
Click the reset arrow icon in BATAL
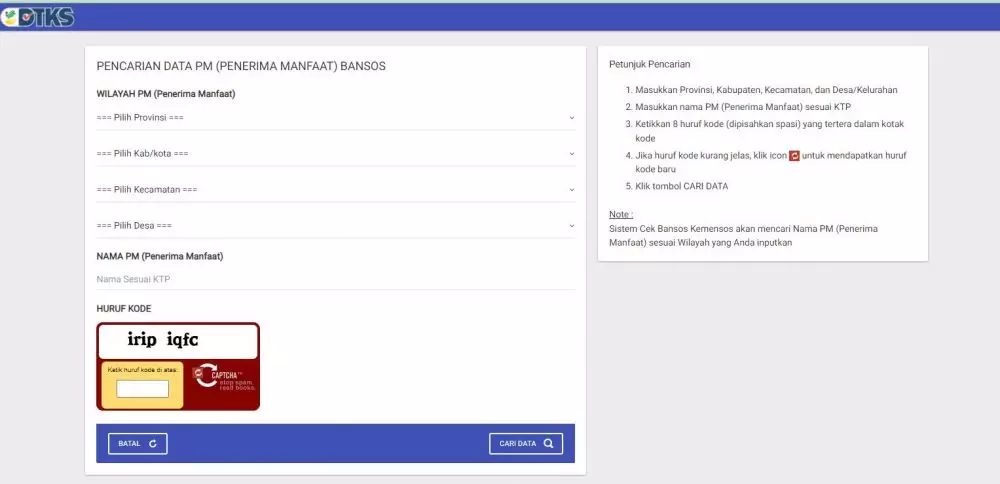(x=153, y=443)
